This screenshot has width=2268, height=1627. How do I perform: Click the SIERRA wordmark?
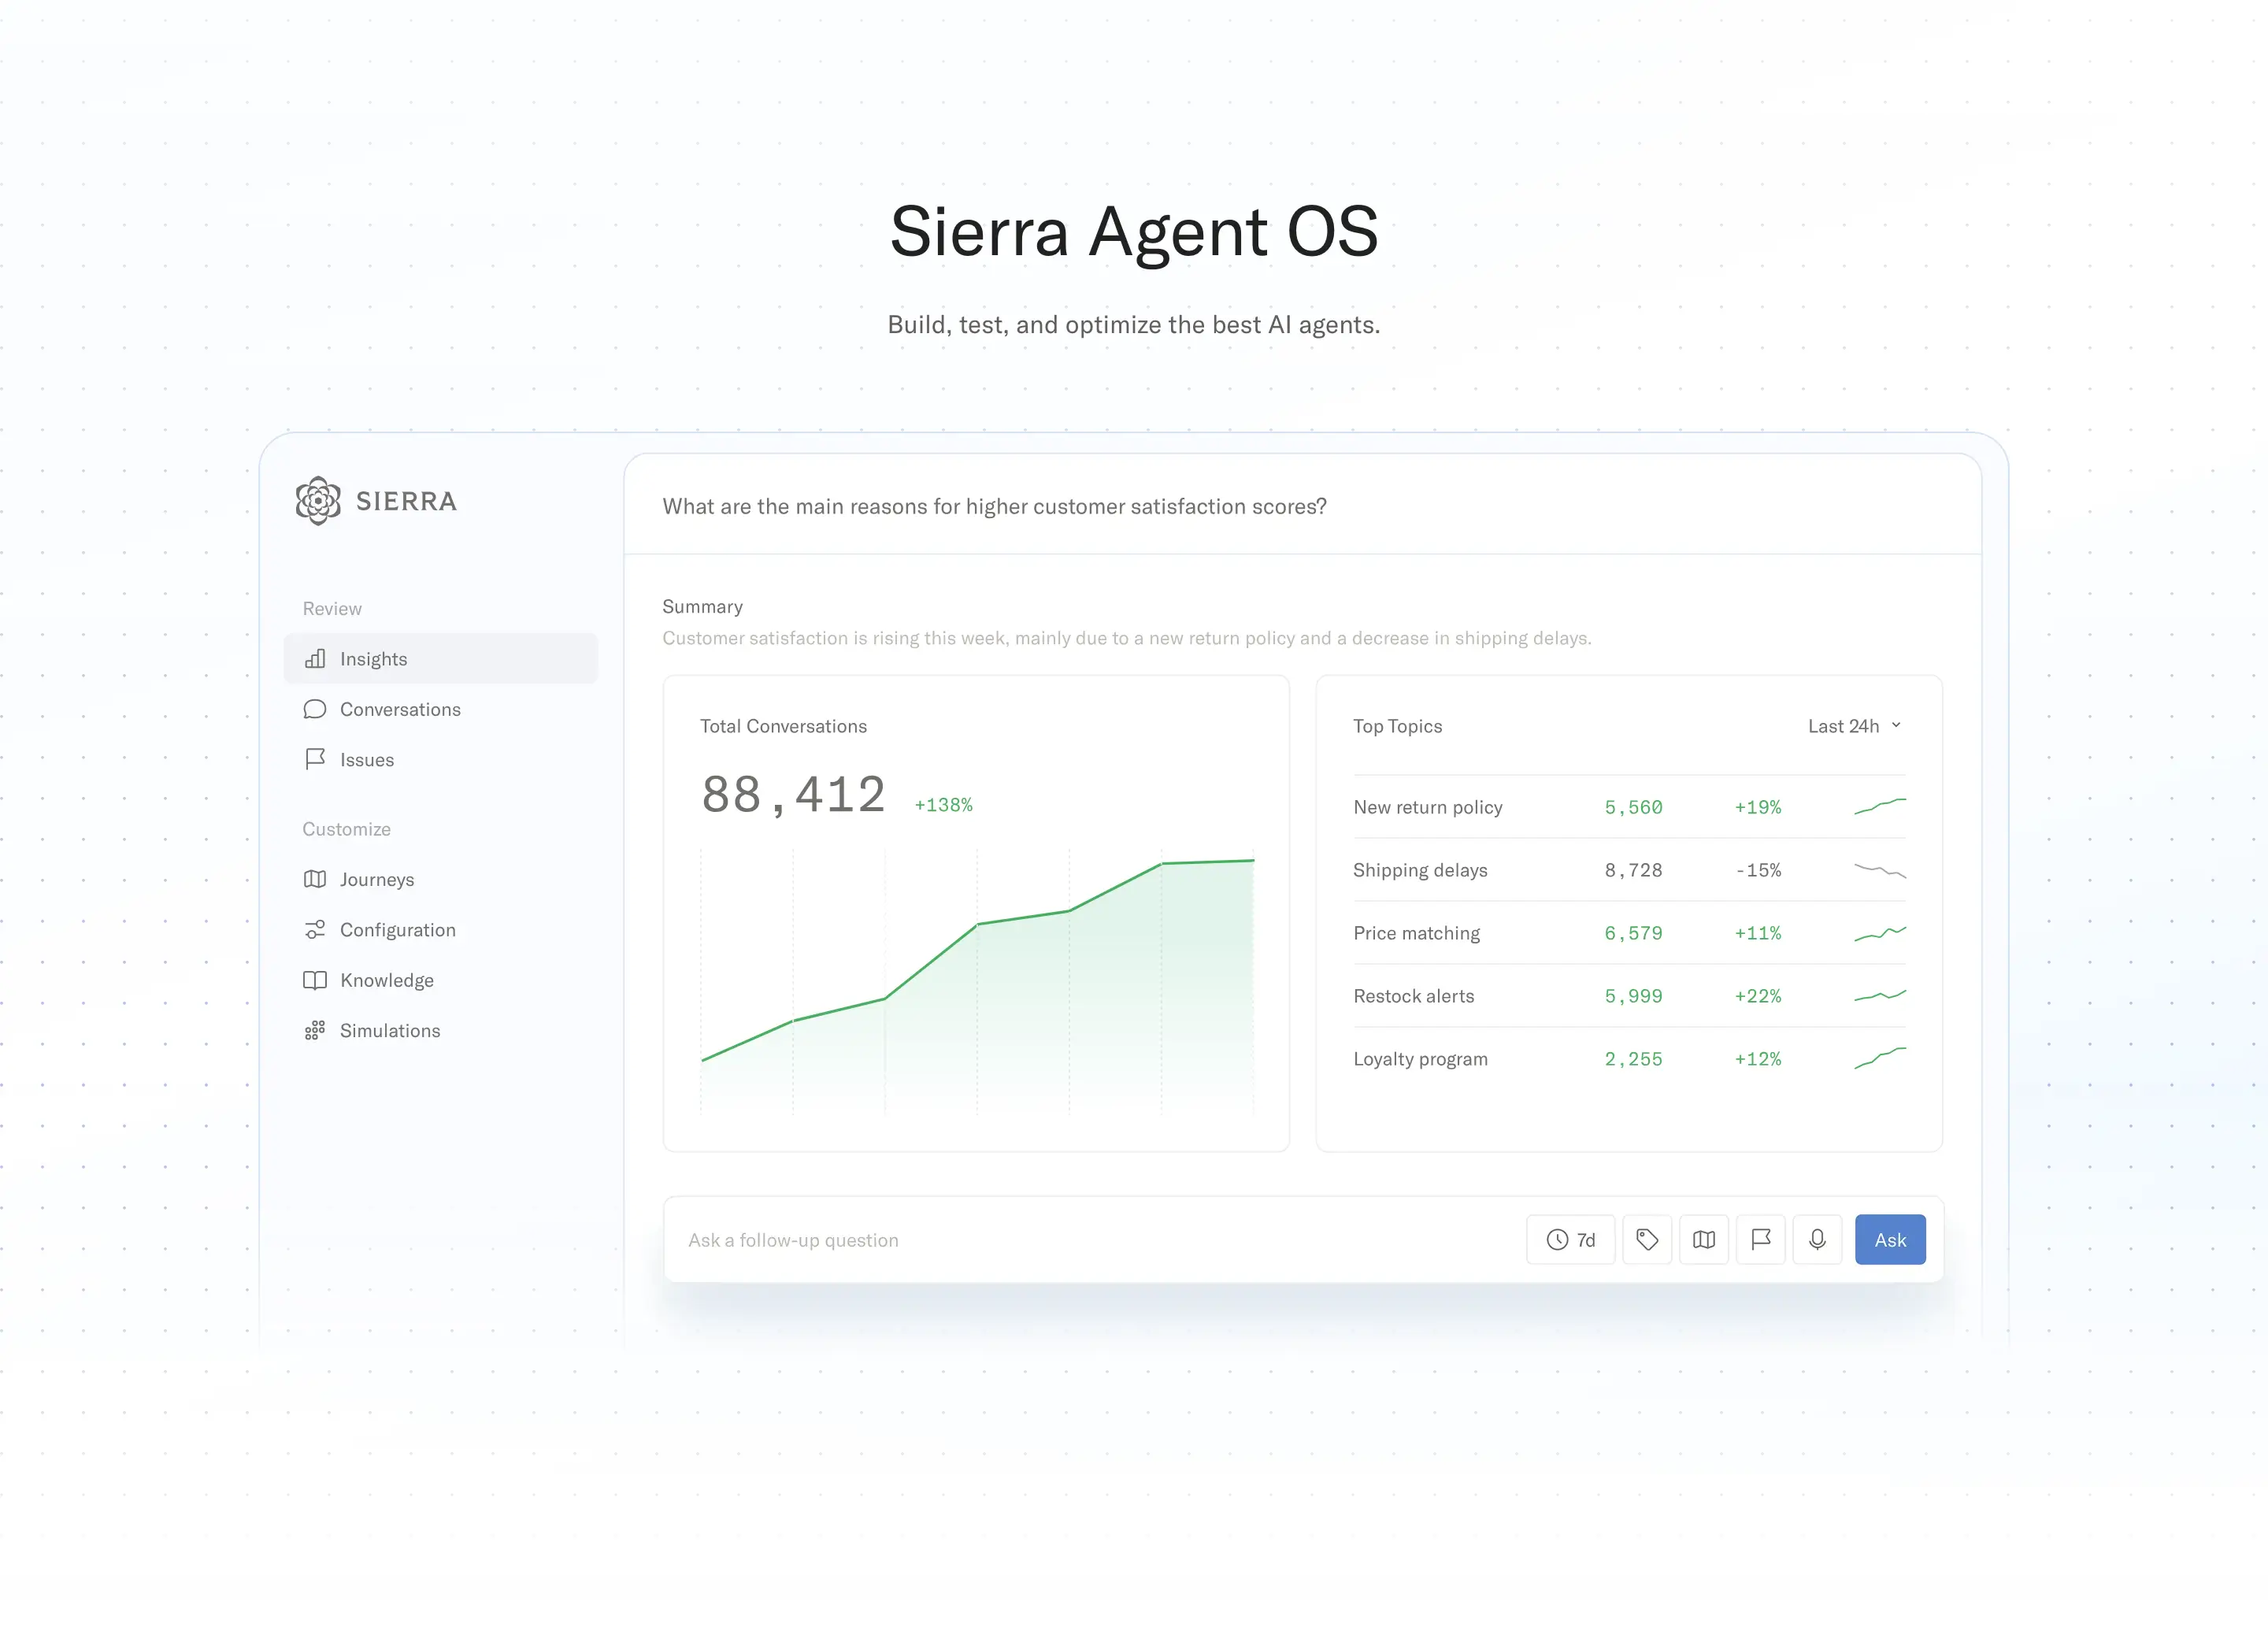click(x=406, y=501)
